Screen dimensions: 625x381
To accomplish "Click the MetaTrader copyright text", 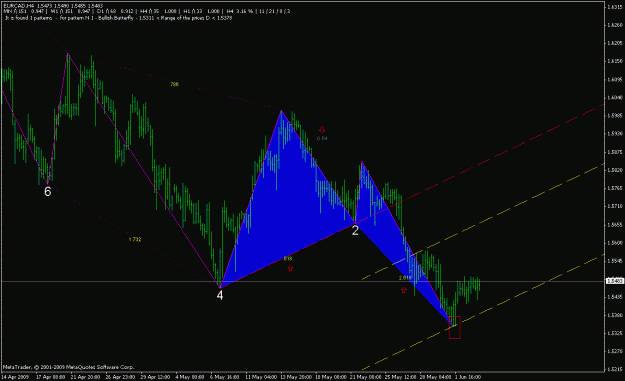I will tap(69, 367).
